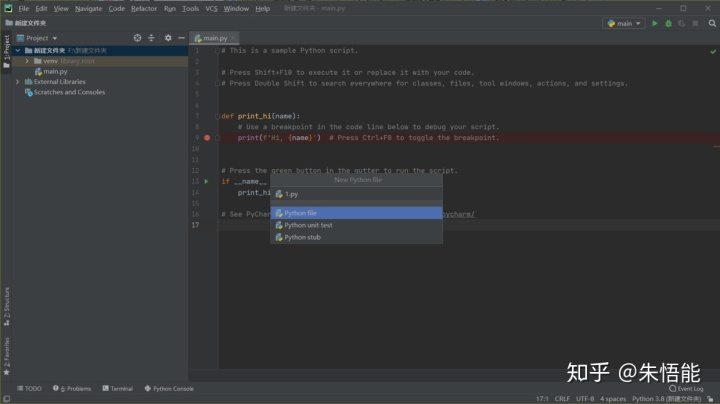Screen dimensions: 720x404
Task: Open the Refactor menu
Action: 144,8
